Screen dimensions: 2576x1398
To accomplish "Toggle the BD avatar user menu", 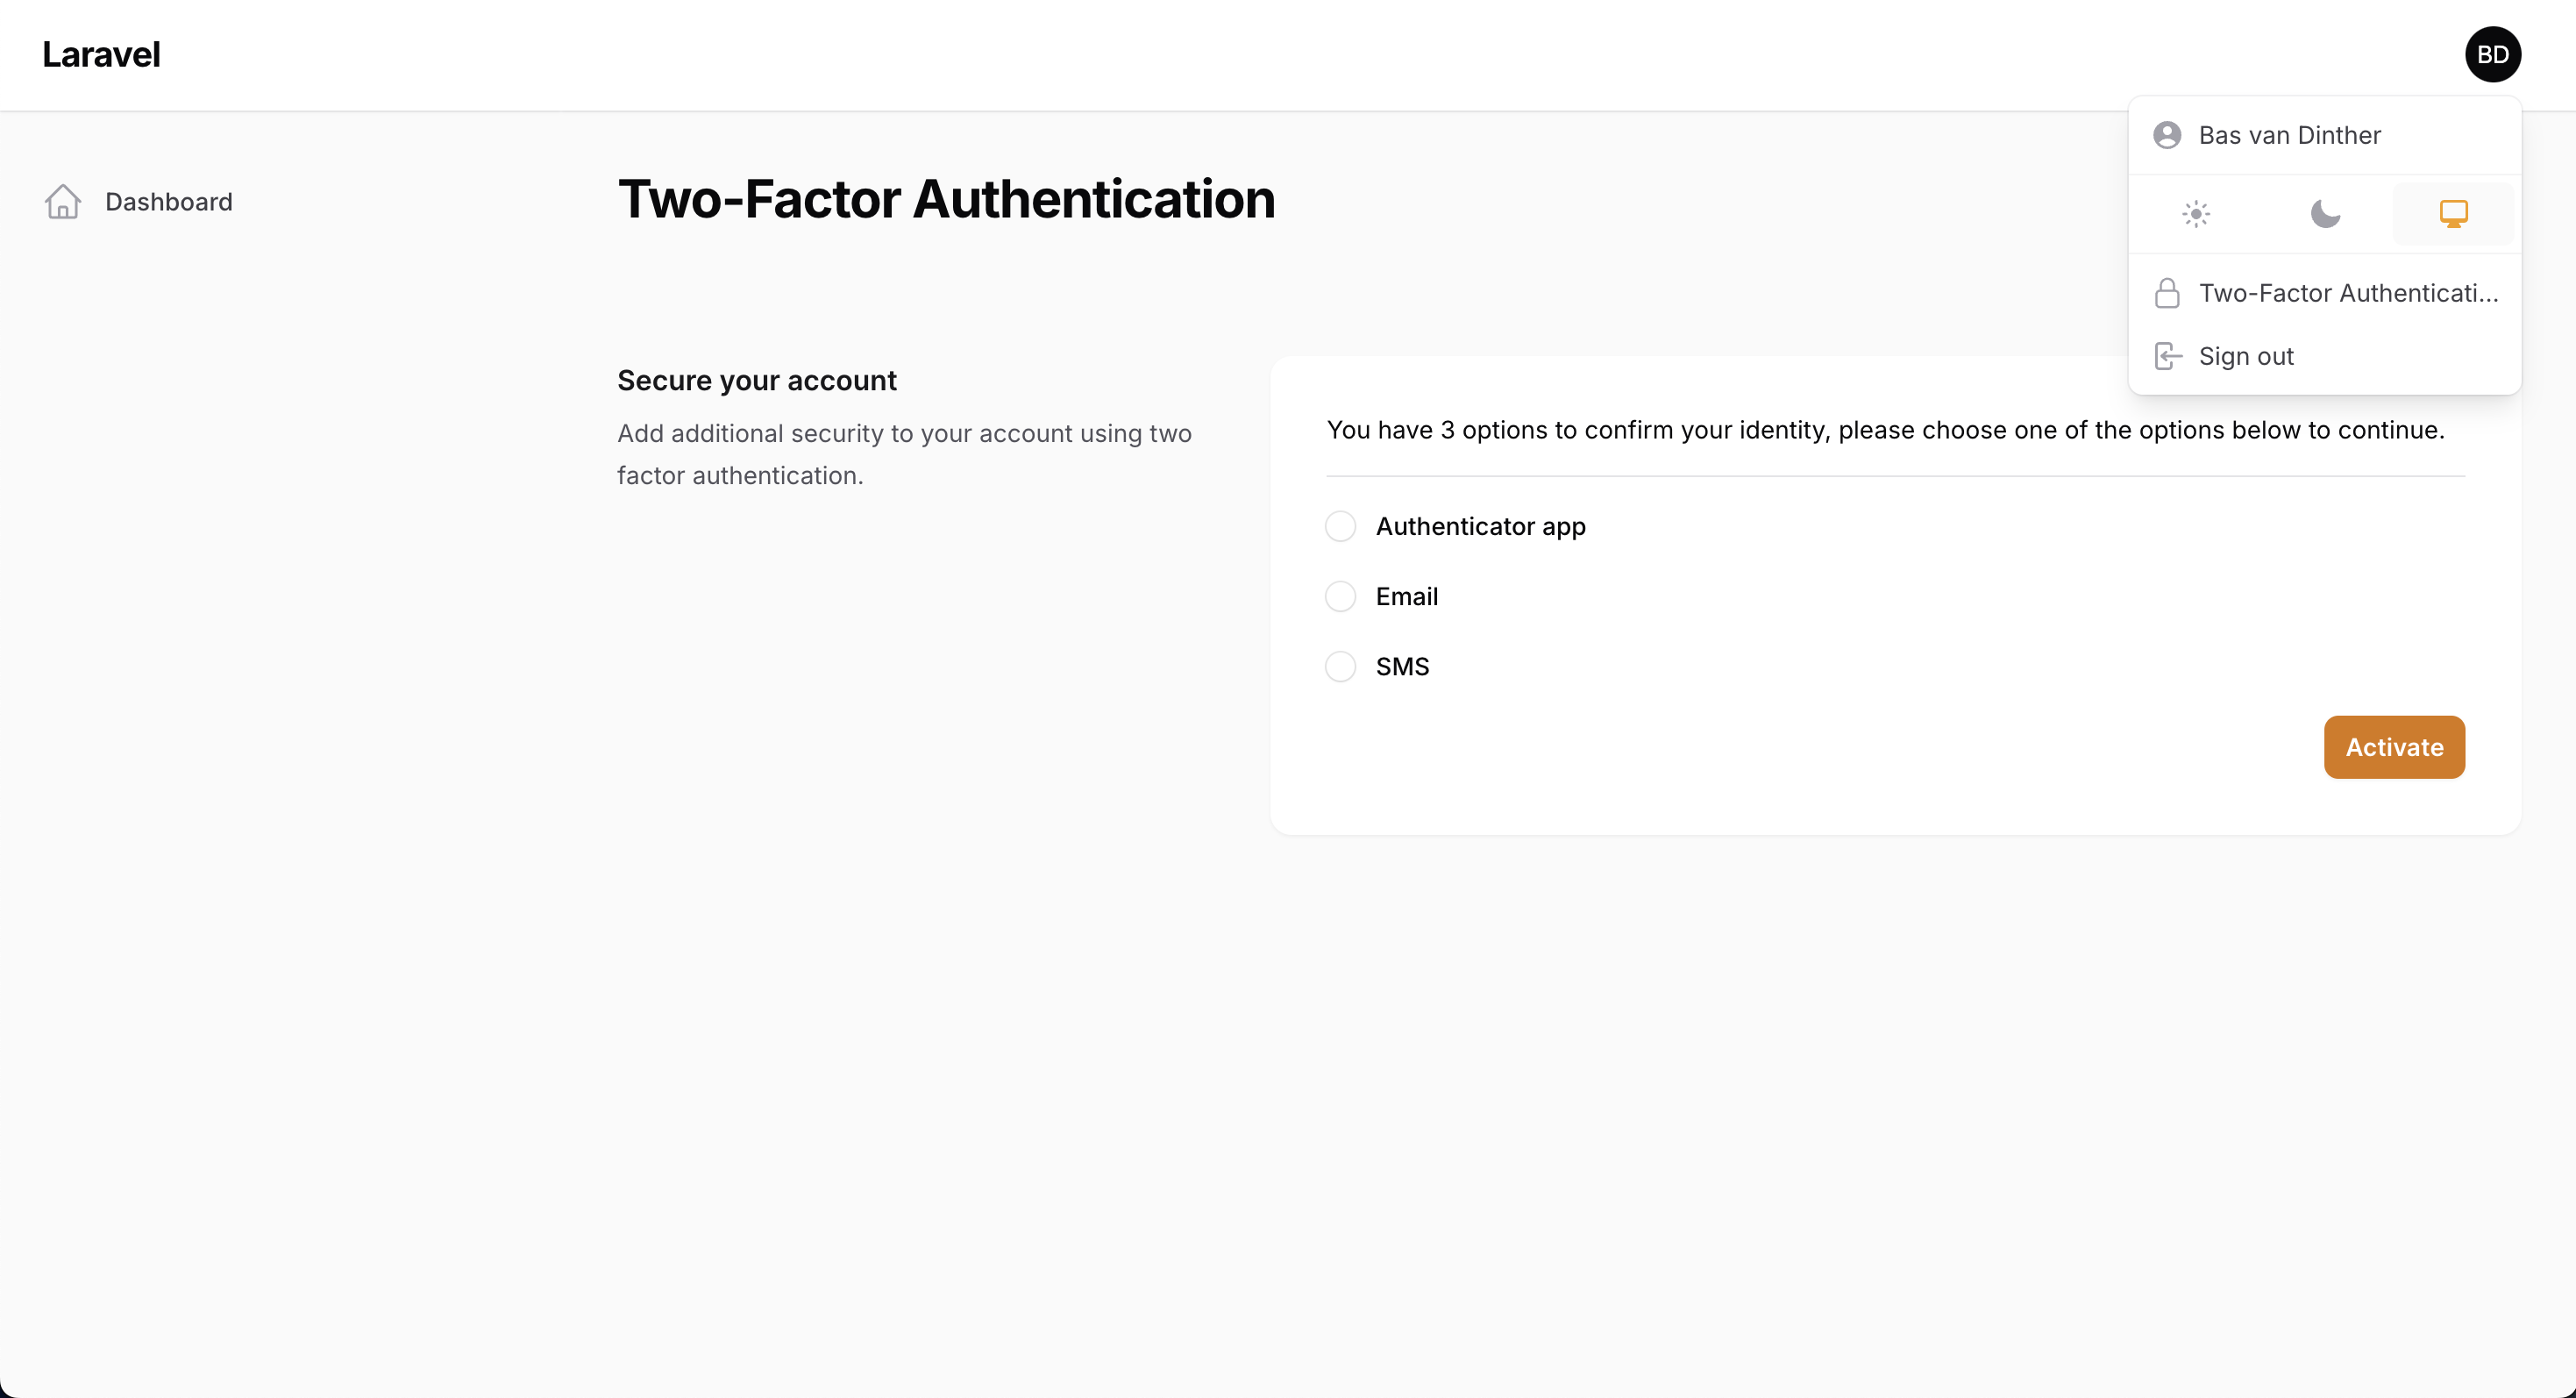I will 2492,54.
